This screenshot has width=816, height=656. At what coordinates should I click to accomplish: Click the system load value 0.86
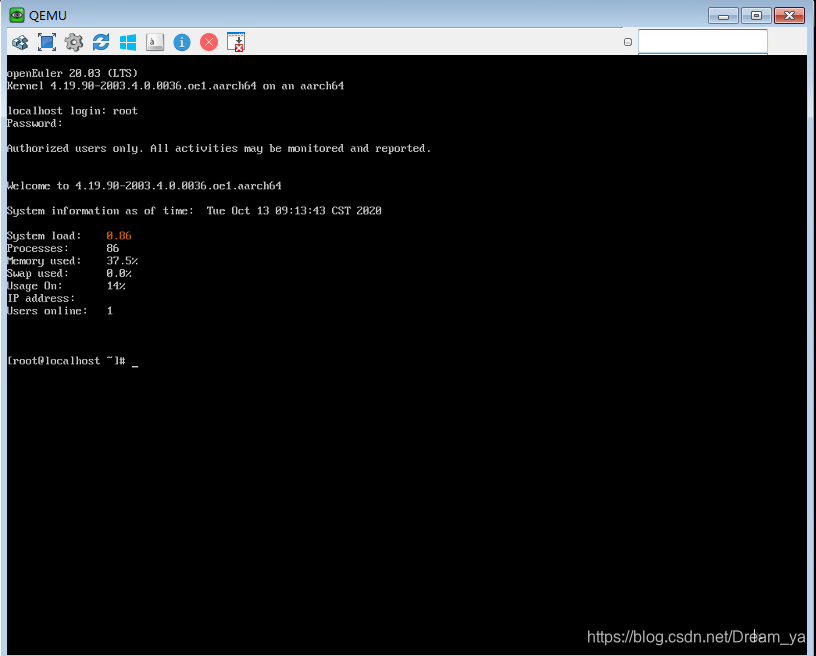[119, 236]
